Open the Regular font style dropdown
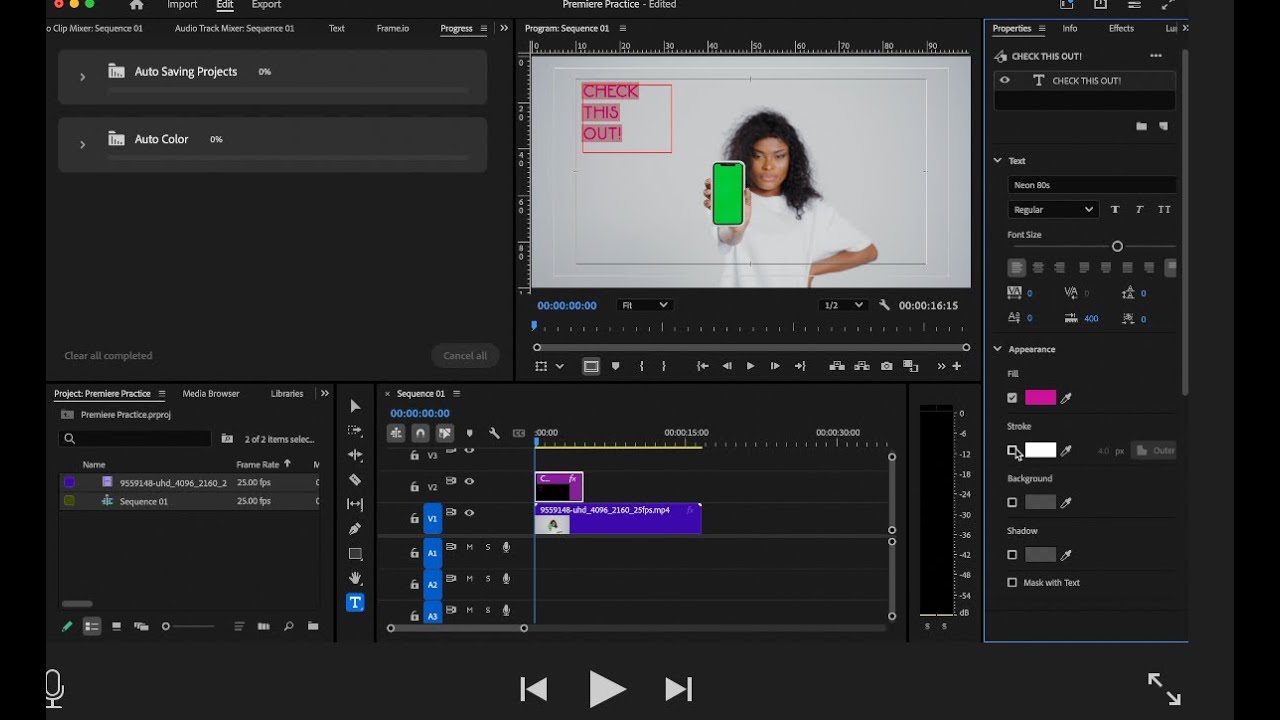1280x720 pixels. (1053, 209)
